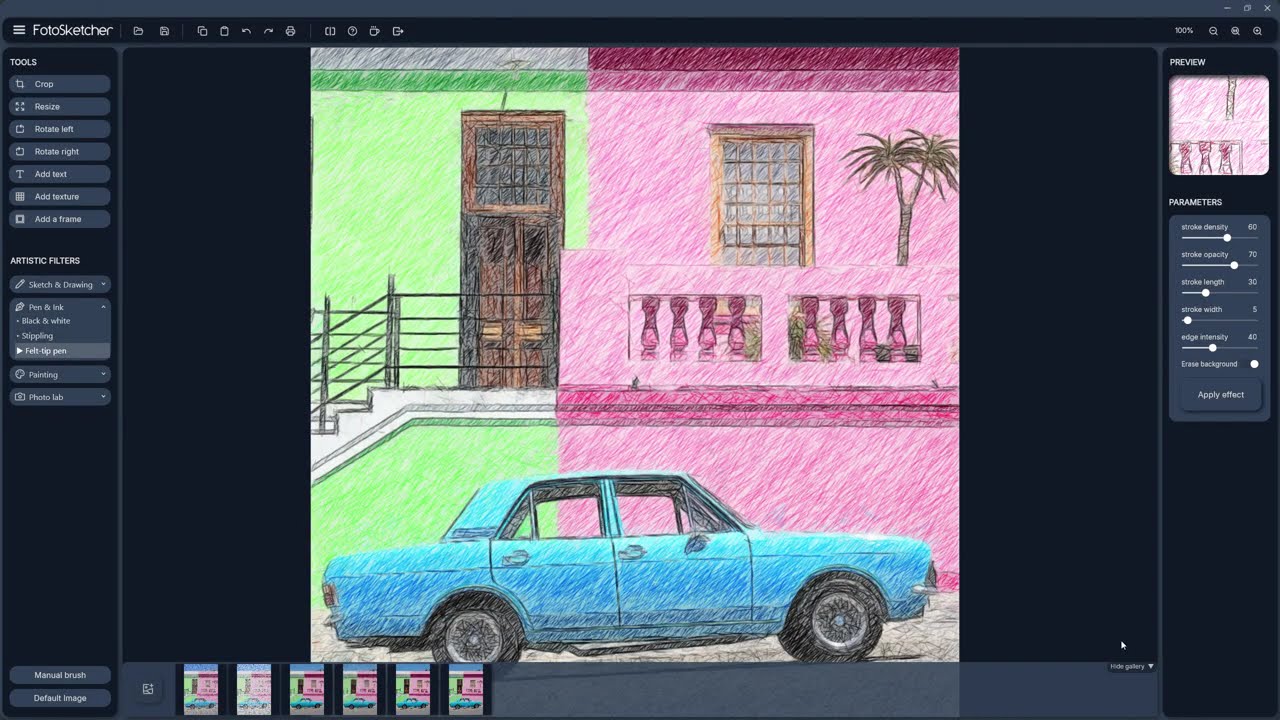Screen dimensions: 1280x720
Task: Expand the Photo lab filter group
Action: click(x=60, y=397)
